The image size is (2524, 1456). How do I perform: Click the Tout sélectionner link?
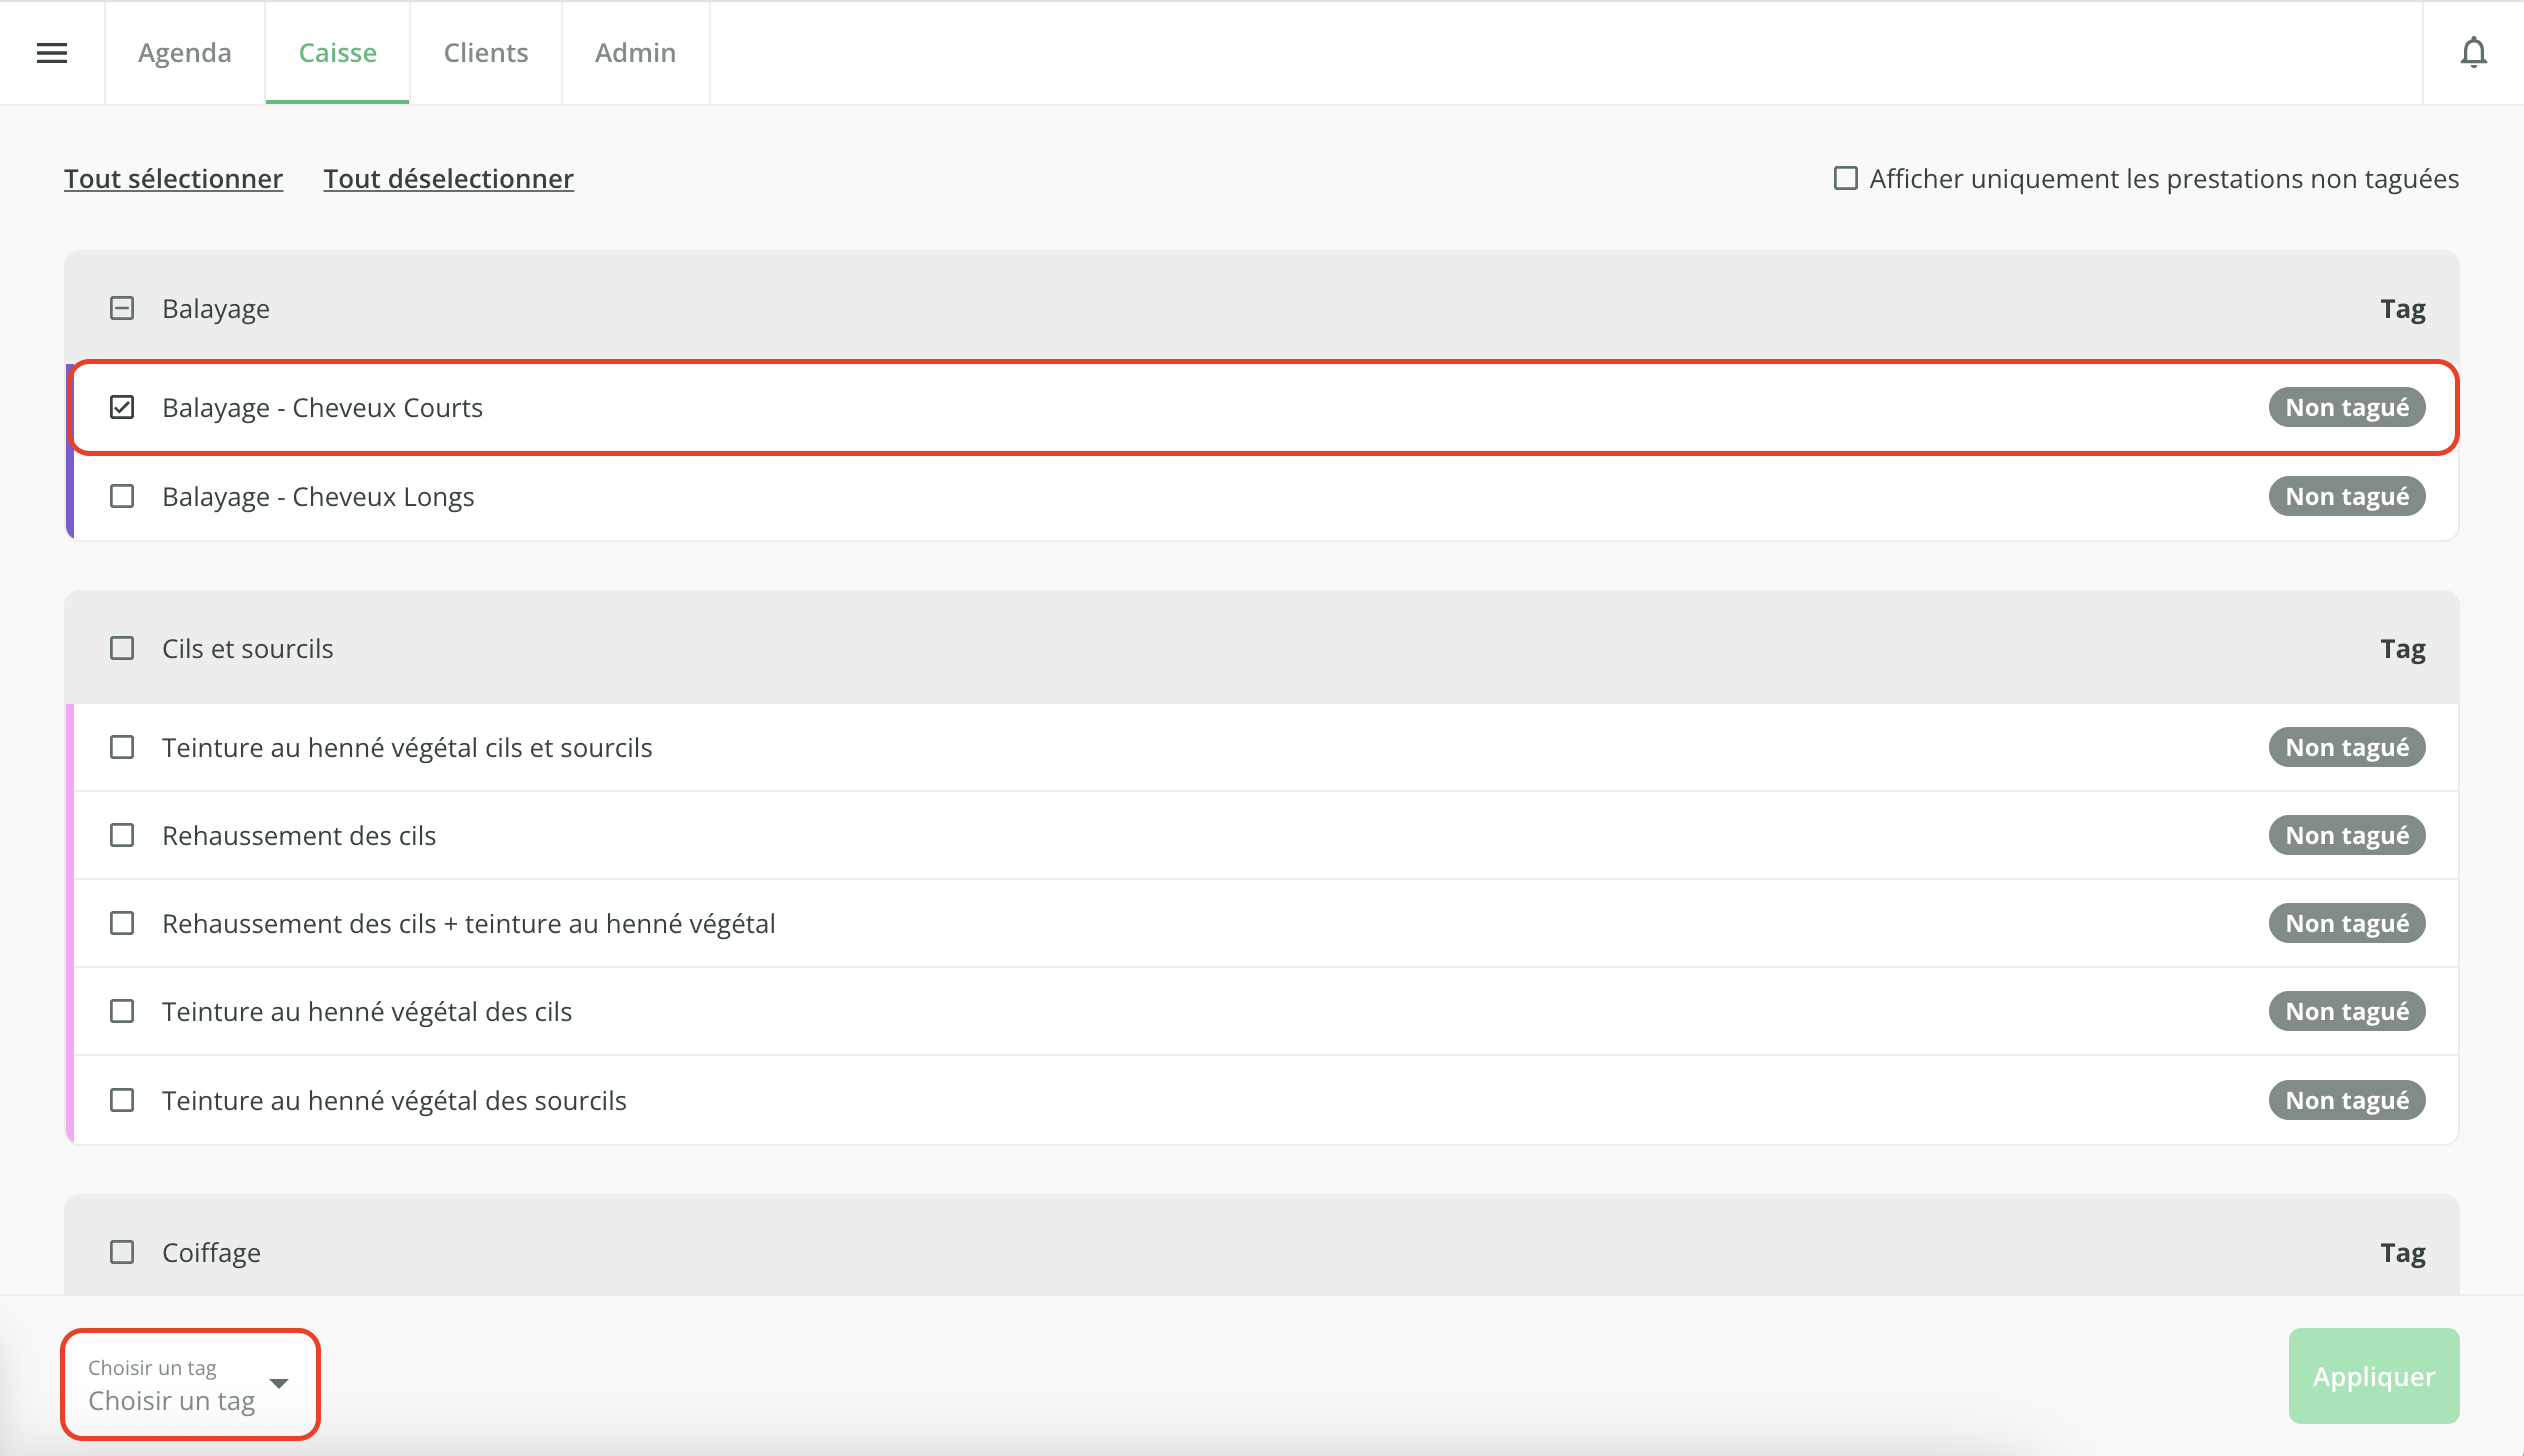tap(174, 179)
